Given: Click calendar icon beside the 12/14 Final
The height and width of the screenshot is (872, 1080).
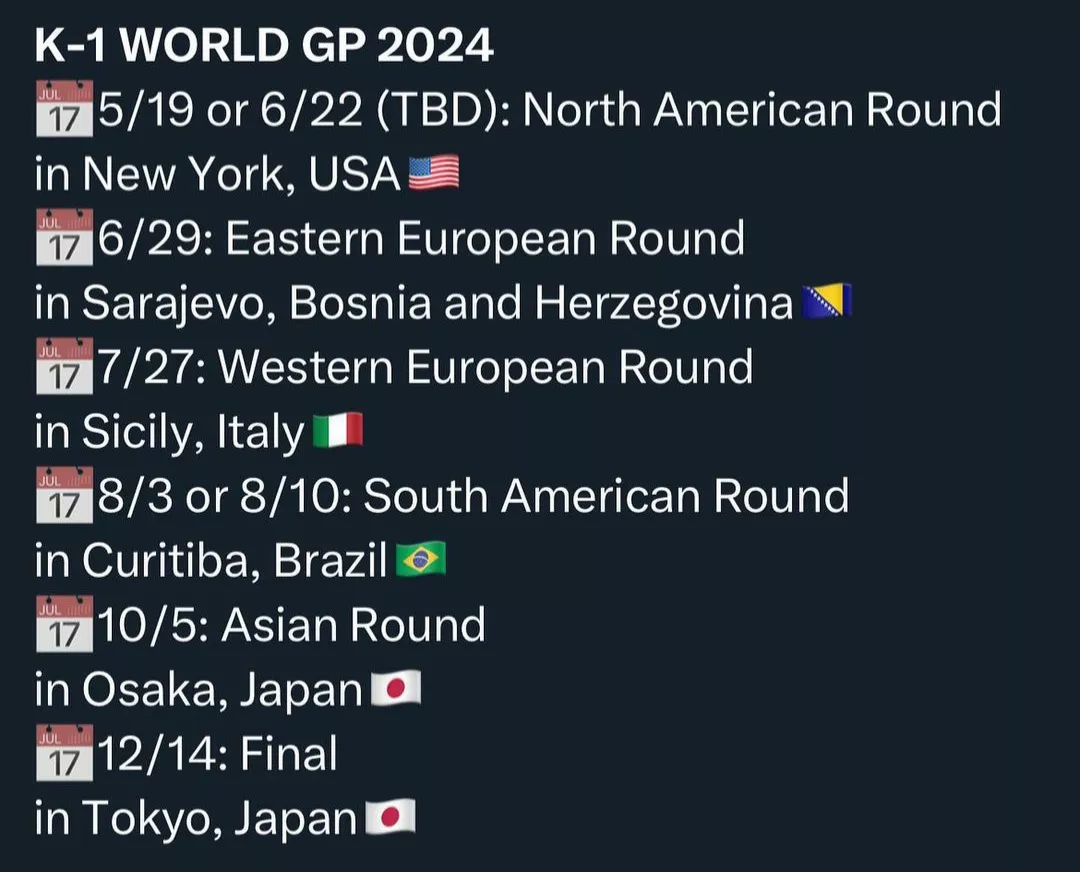Looking at the screenshot, I should (64, 754).
